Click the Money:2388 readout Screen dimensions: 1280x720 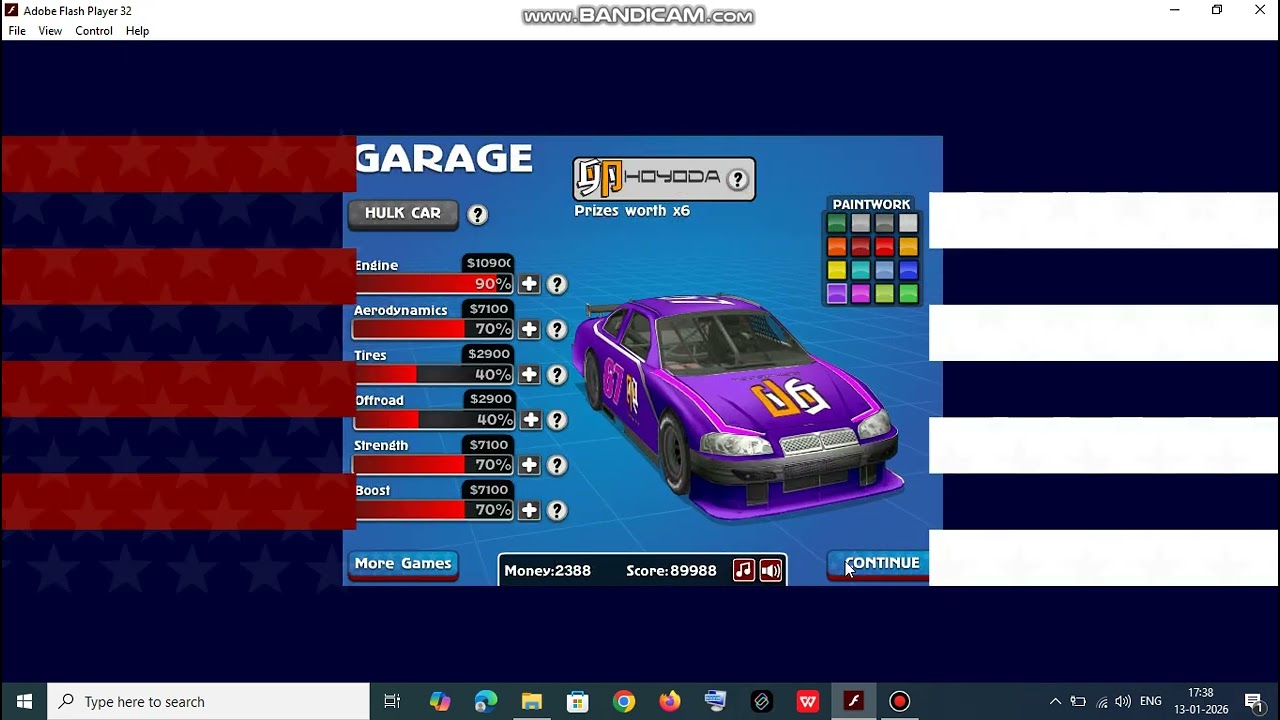click(x=547, y=571)
